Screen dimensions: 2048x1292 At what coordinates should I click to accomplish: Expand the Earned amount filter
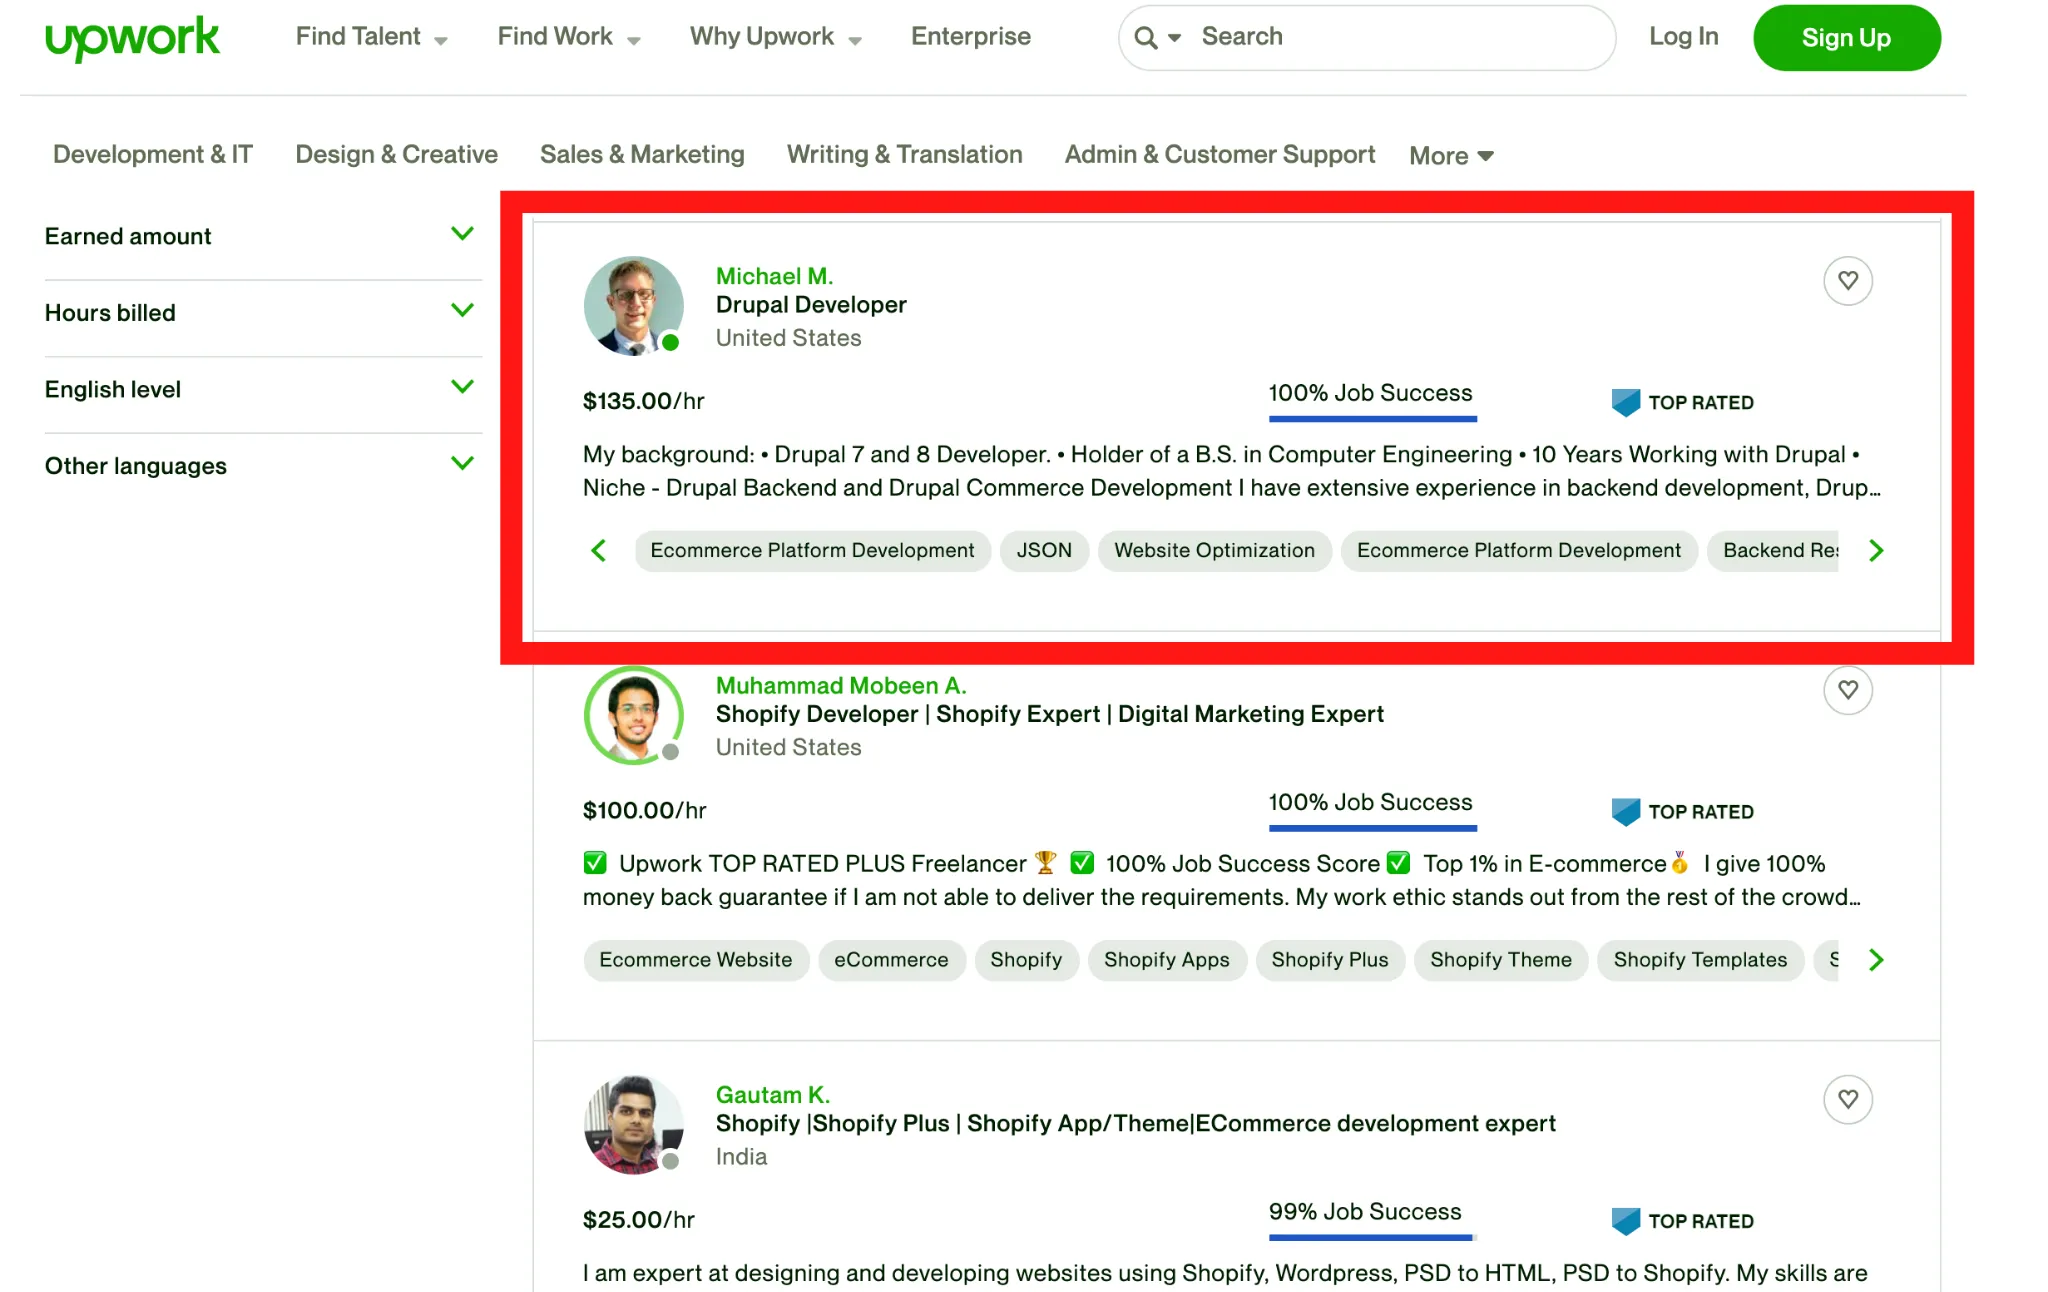(462, 235)
